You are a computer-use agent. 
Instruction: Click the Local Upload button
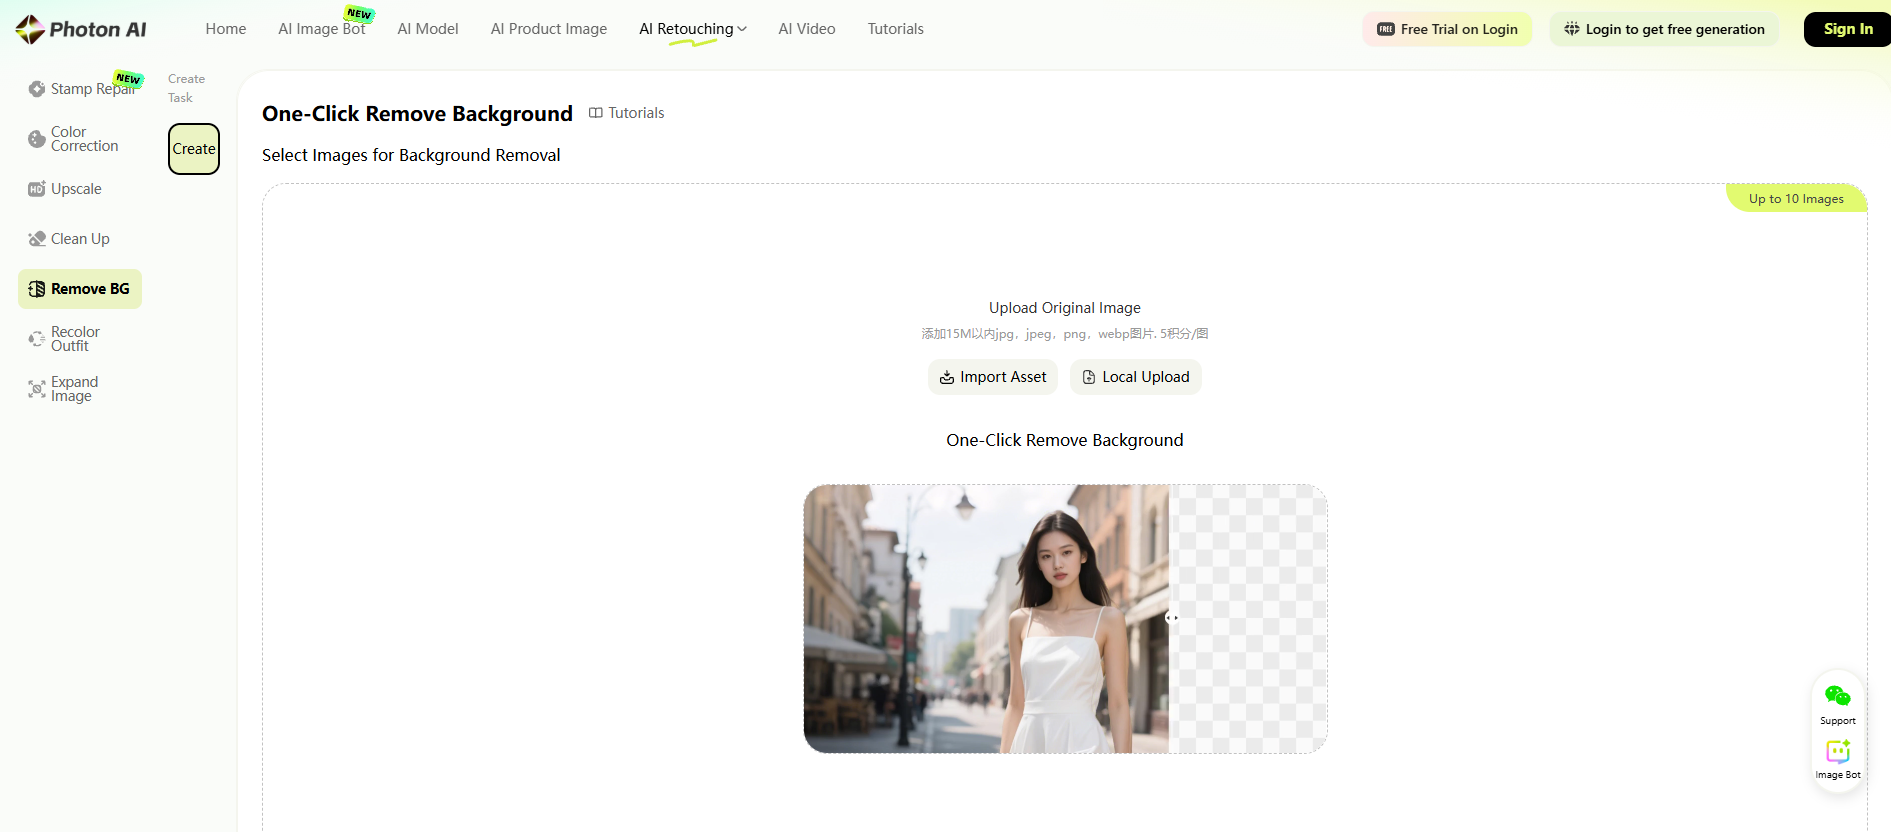tap(1136, 377)
